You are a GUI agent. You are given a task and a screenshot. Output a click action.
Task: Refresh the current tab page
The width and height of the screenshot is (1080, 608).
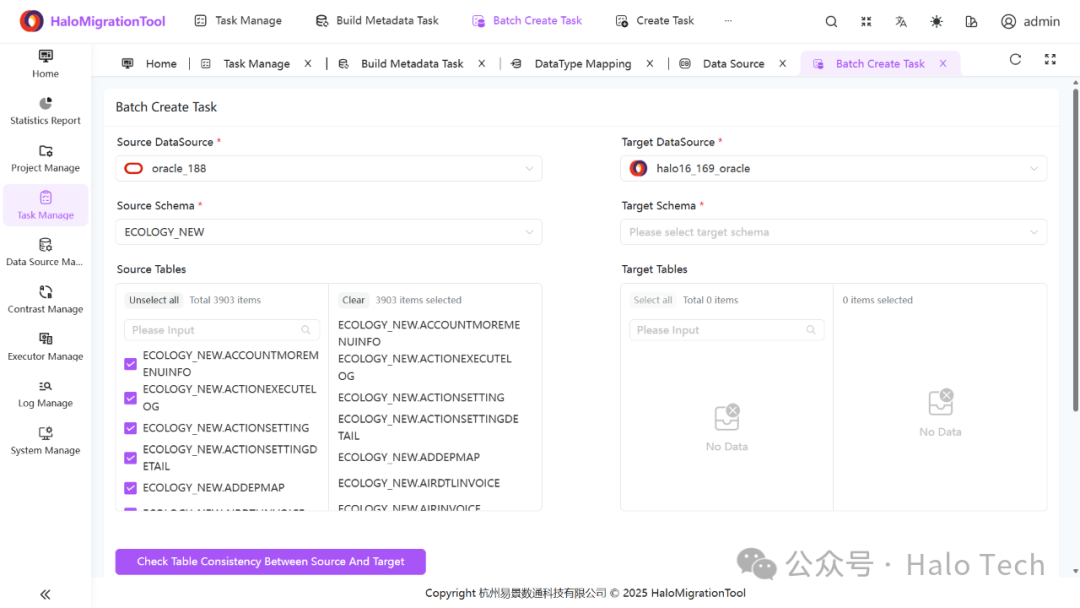click(1015, 59)
